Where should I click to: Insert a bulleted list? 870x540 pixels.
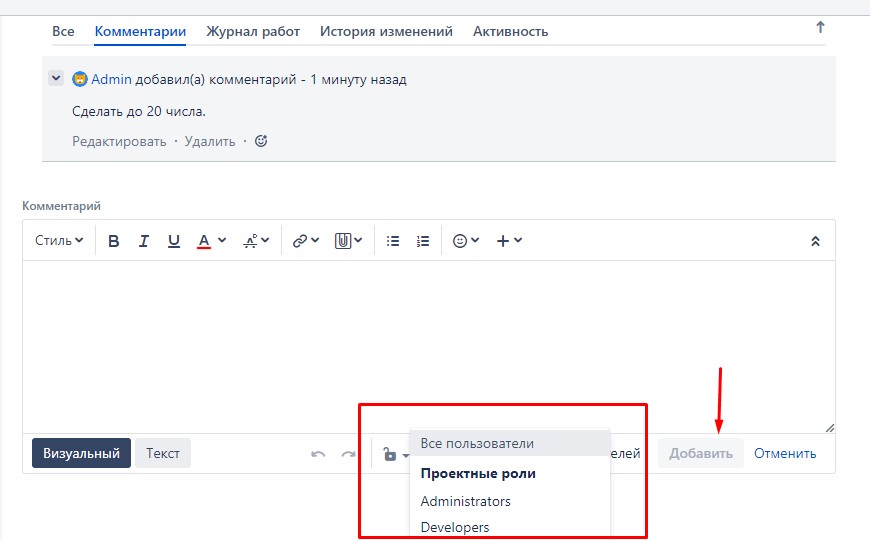click(393, 241)
